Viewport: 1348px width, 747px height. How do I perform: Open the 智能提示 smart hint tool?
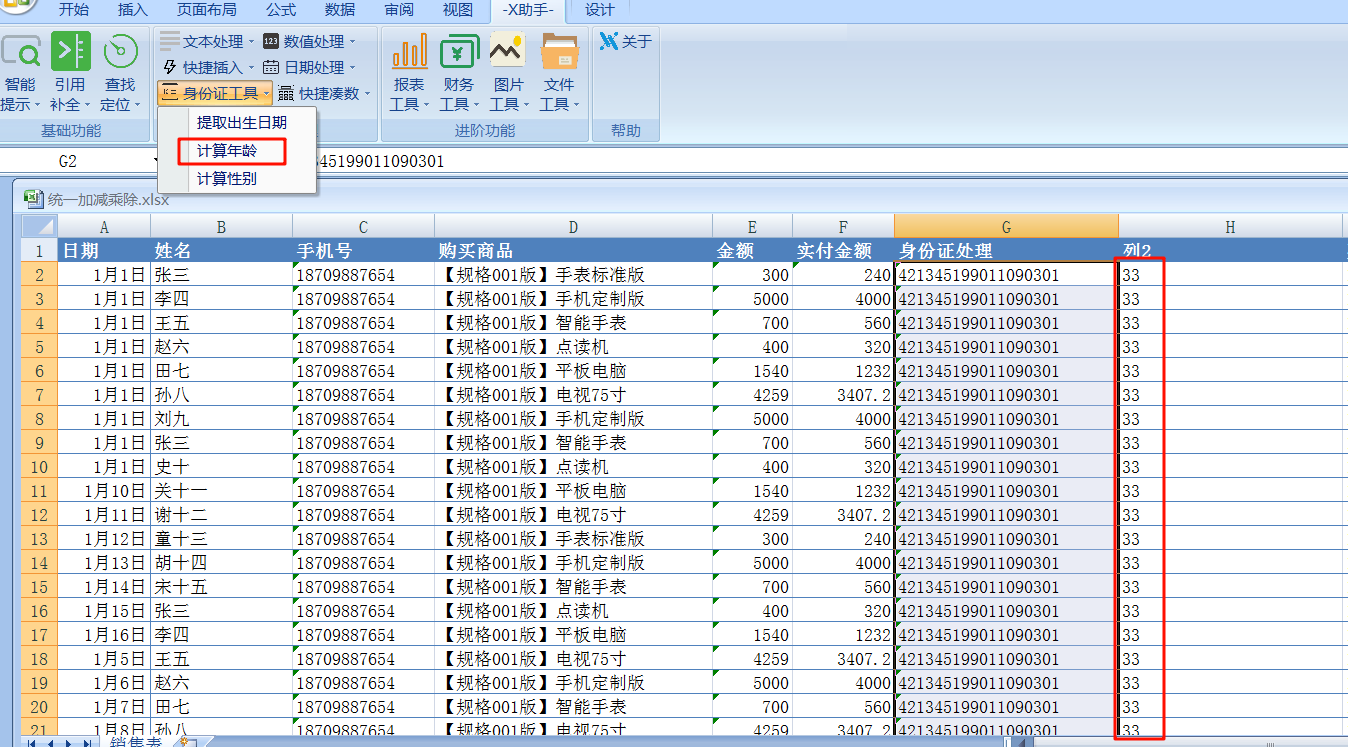(20, 73)
